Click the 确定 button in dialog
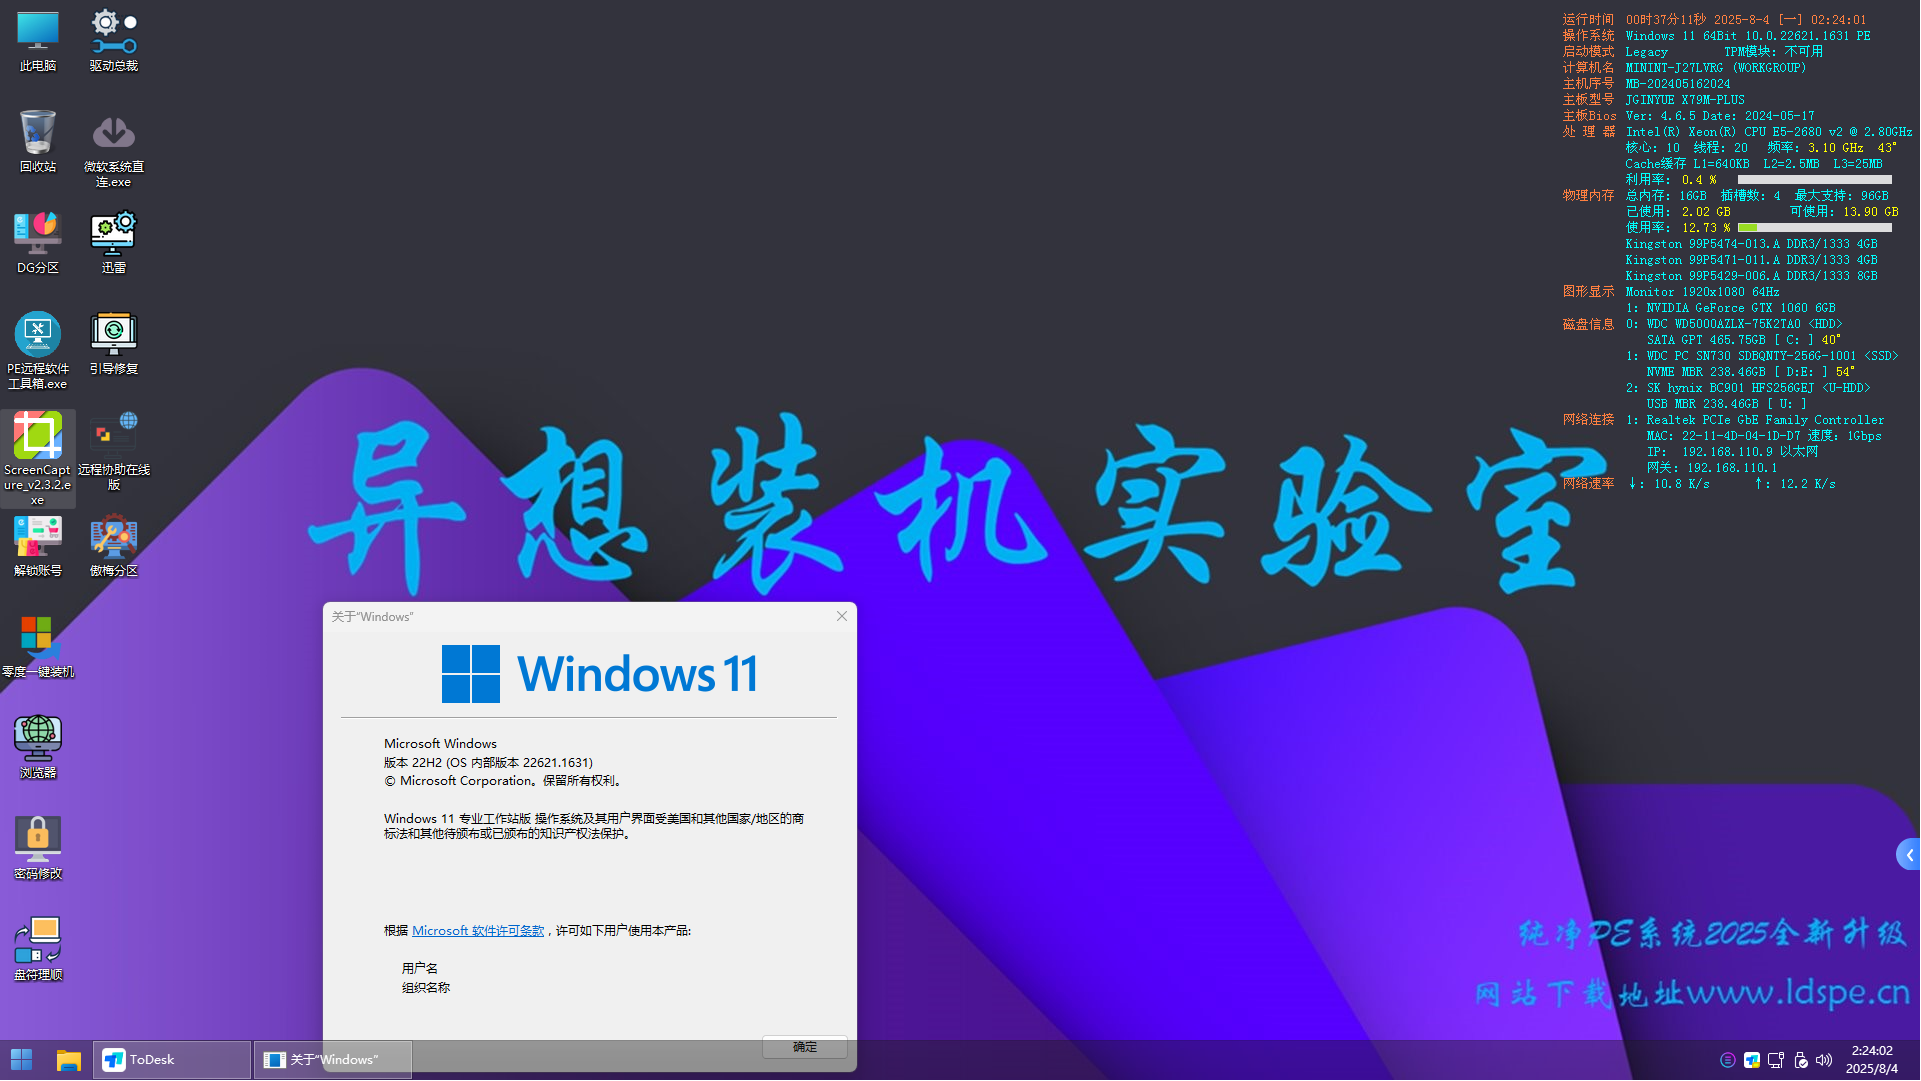This screenshot has width=1921, height=1081. [804, 1047]
